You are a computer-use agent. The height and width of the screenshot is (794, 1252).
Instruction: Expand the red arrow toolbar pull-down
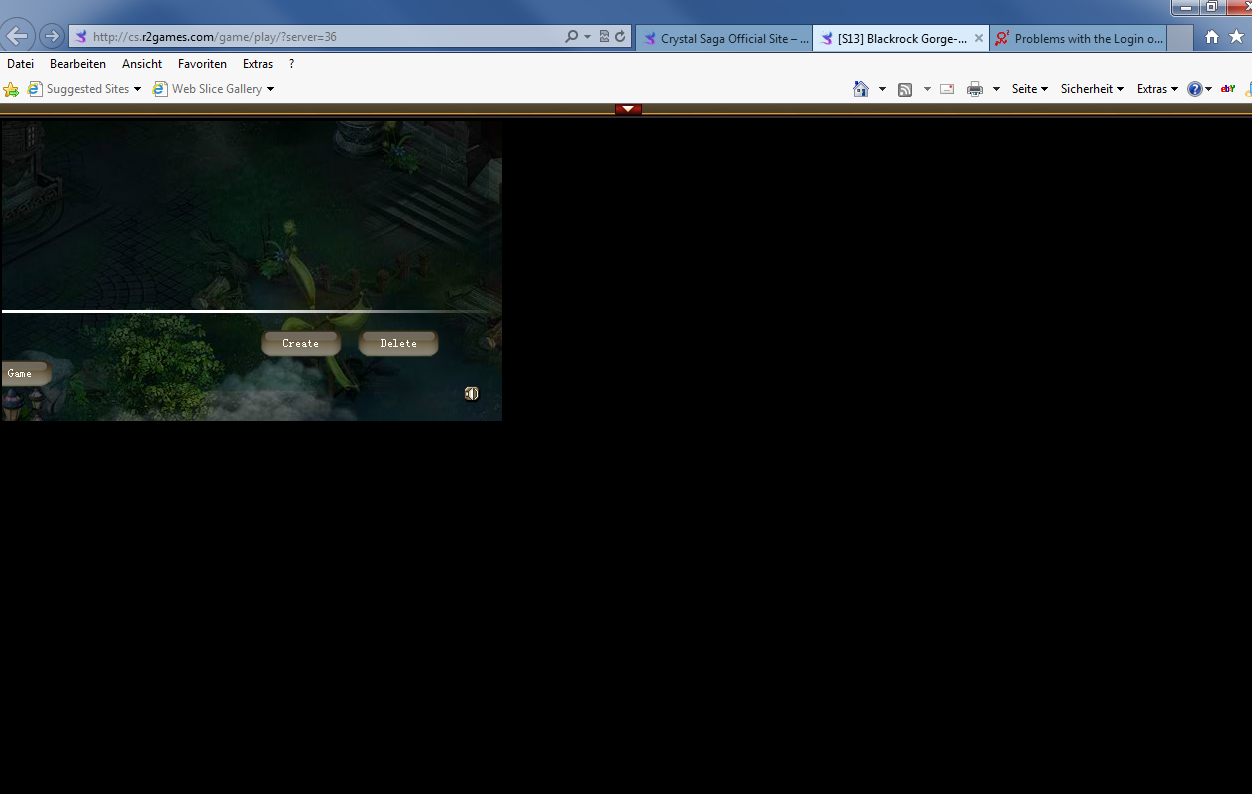pos(628,109)
